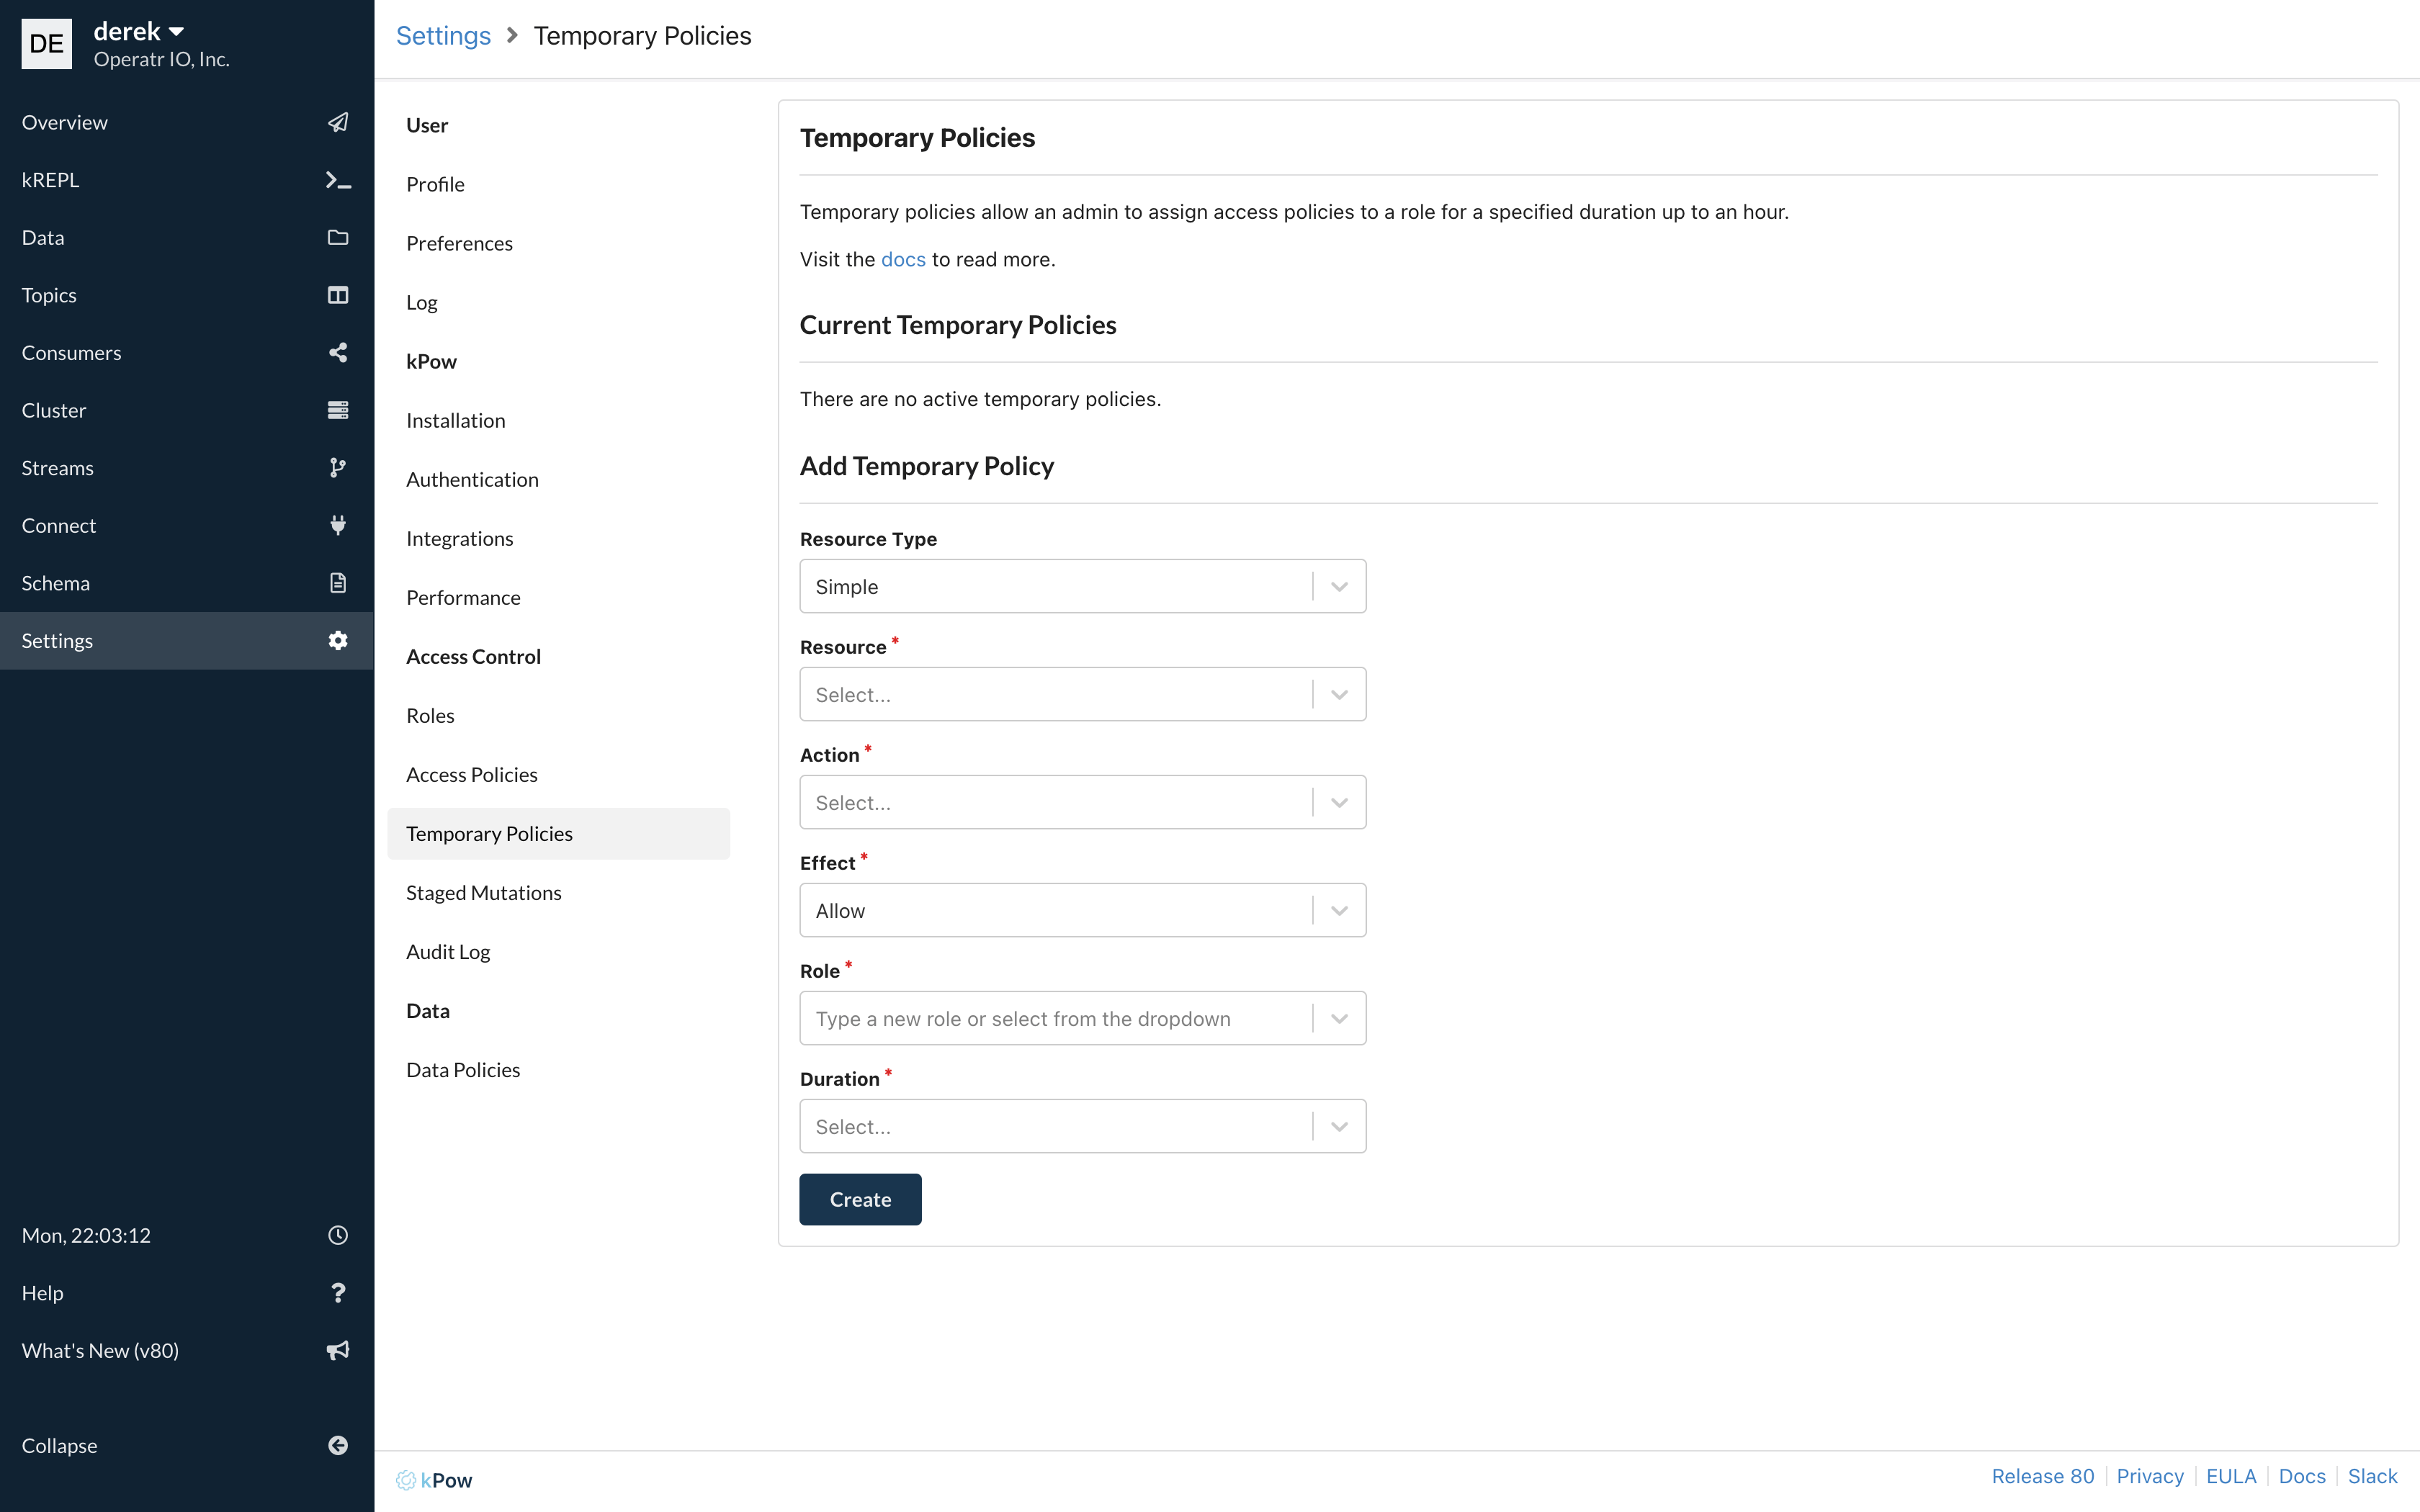Image resolution: width=2420 pixels, height=1512 pixels.
Task: Click the DE user avatar
Action: 47,43
